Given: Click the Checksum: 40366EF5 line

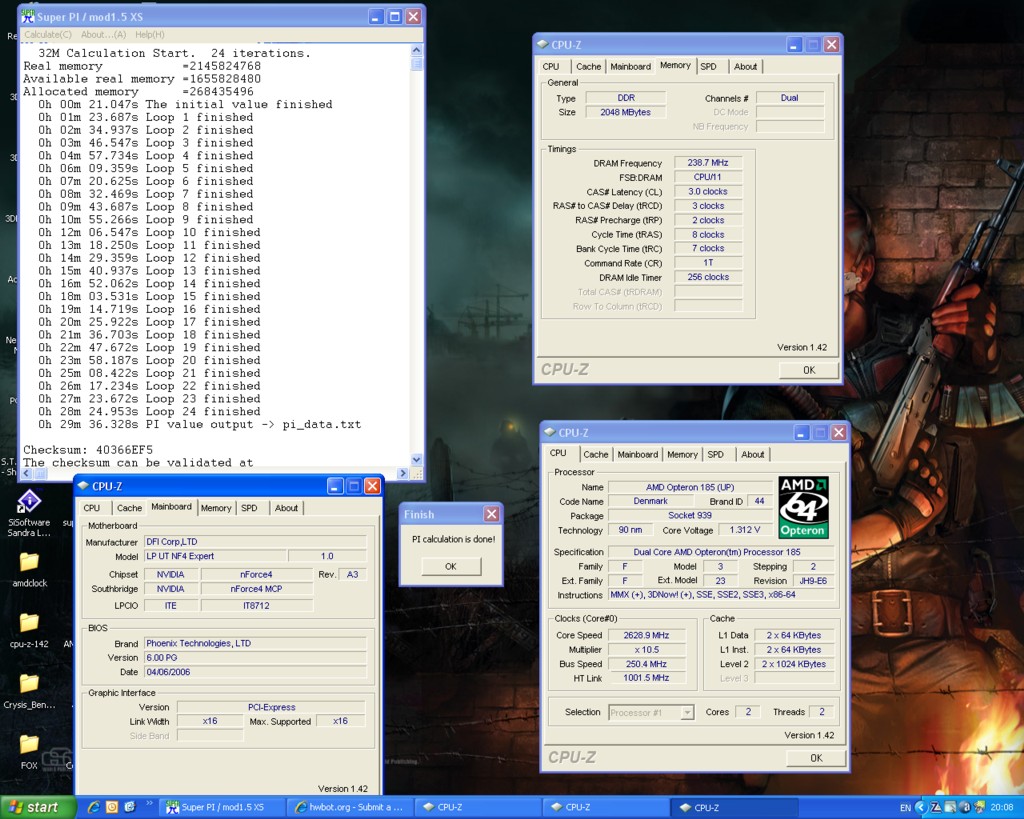Looking at the screenshot, I should click(x=88, y=449).
